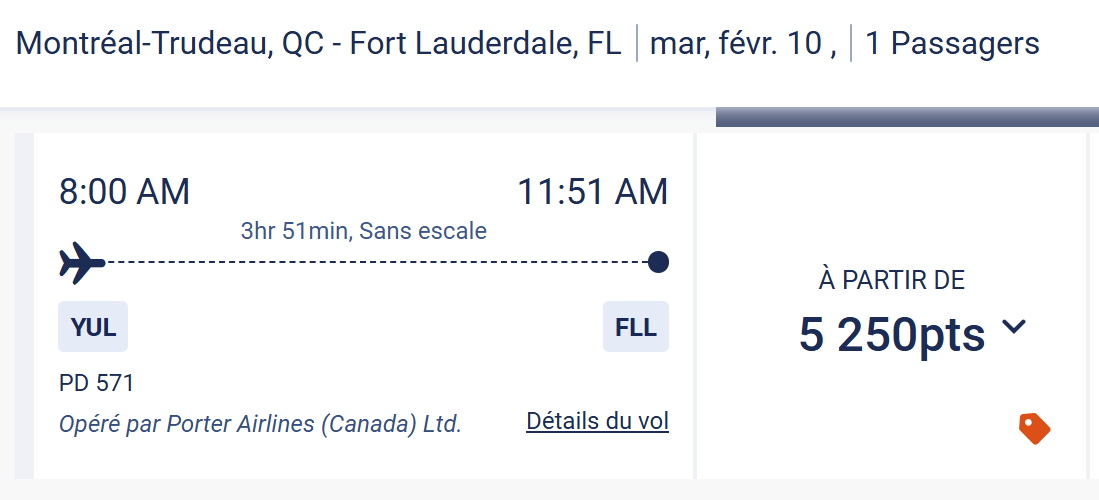Image resolution: width=1099 pixels, height=500 pixels.
Task: Click the À PARTIR DE label
Action: tap(892, 281)
